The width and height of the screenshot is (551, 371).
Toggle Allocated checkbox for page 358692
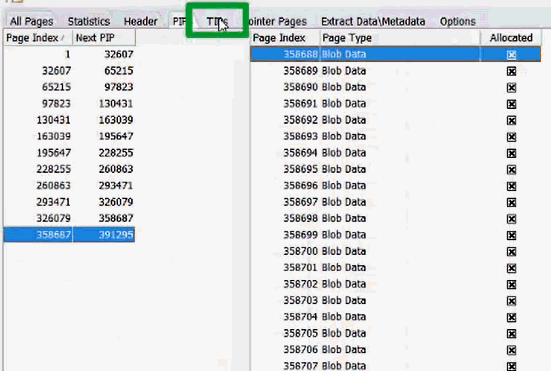click(x=511, y=120)
